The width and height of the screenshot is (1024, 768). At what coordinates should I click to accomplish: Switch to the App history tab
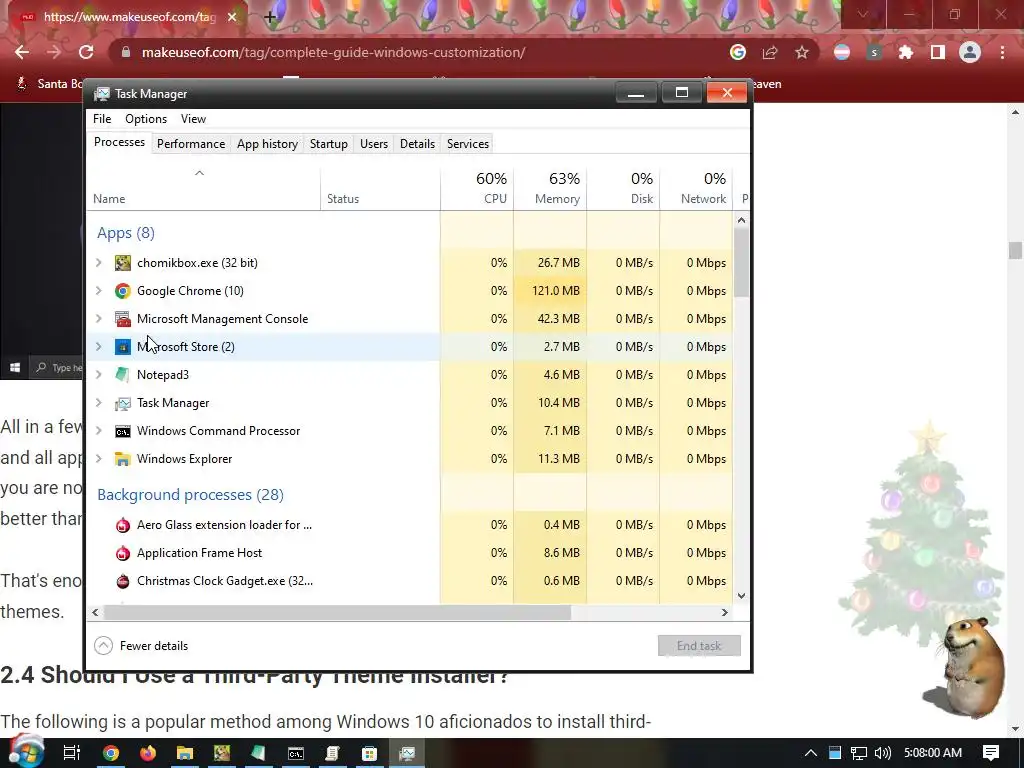click(267, 144)
